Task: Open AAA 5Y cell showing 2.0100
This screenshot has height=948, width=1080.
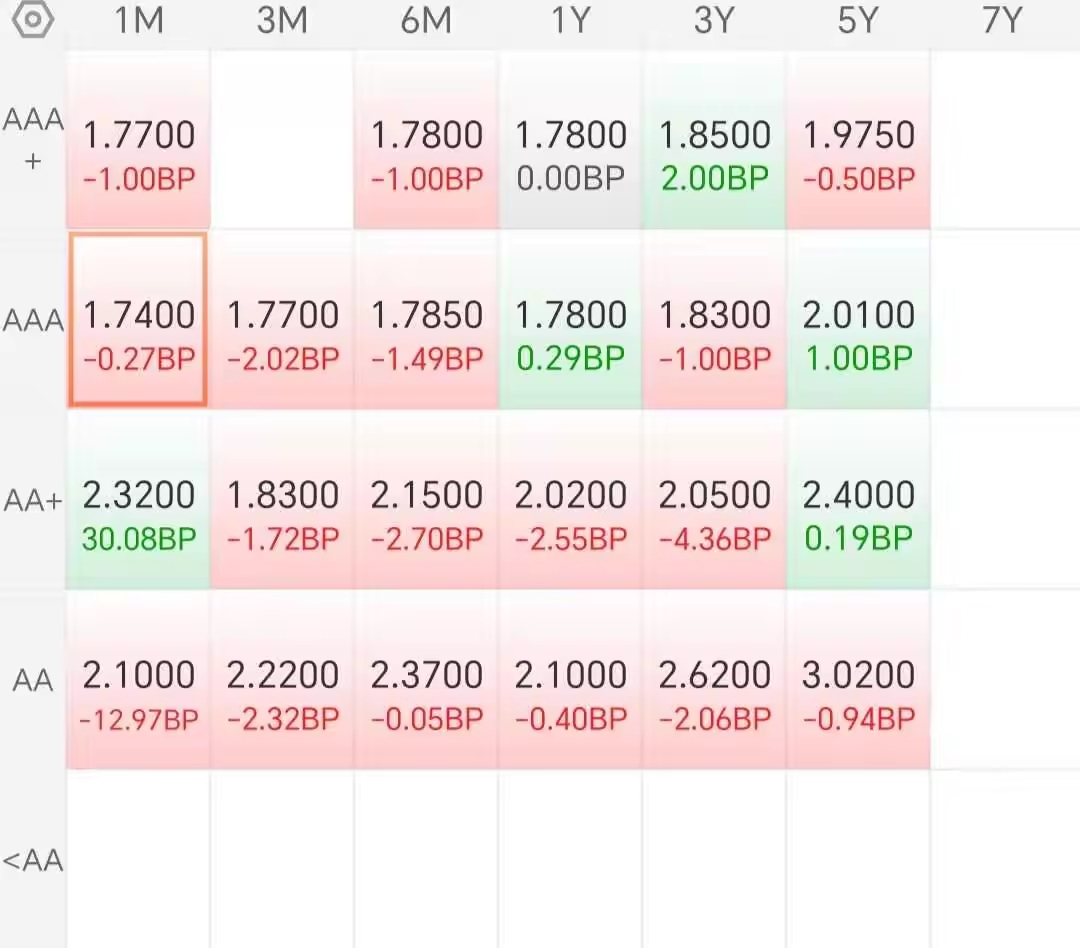Action: point(858,320)
